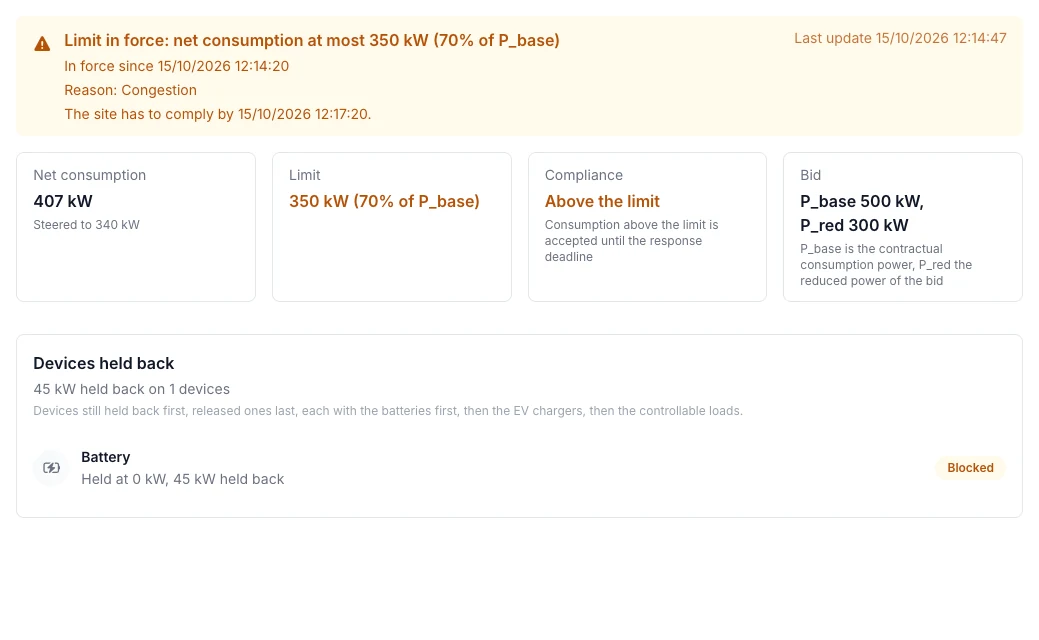Click 45 kW held back summary line
The image size is (1039, 640).
(131, 389)
